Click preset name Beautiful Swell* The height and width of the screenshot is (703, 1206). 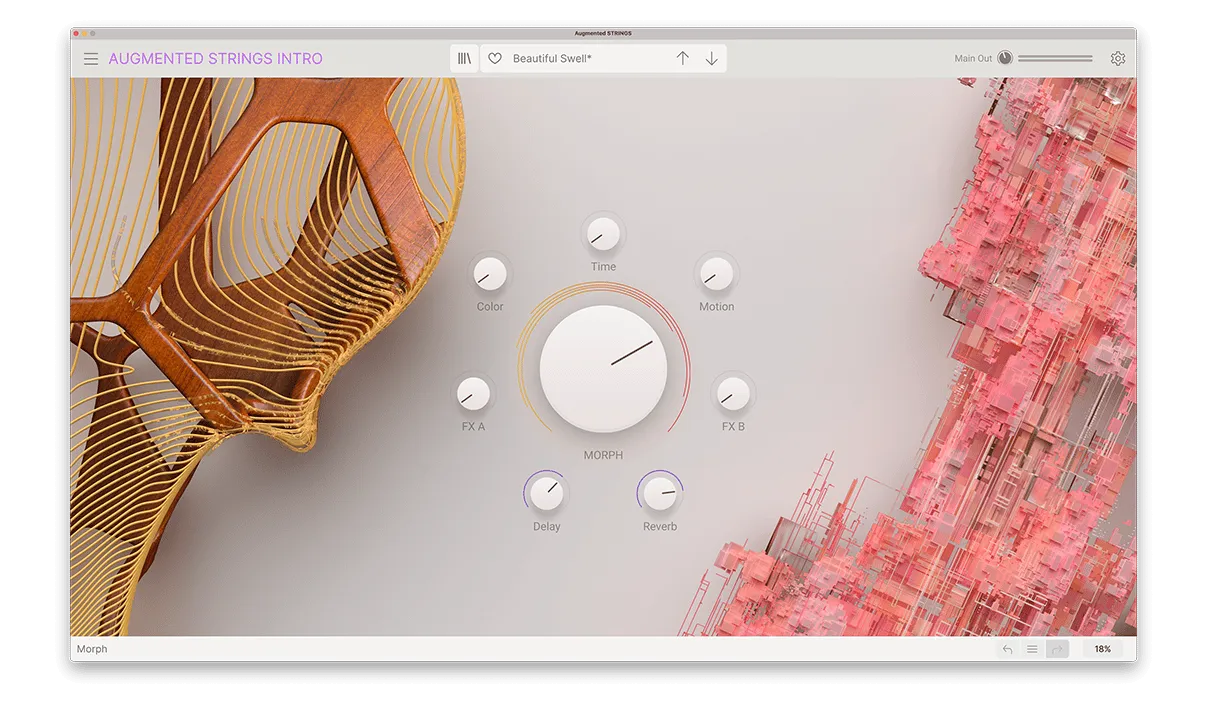pos(552,59)
